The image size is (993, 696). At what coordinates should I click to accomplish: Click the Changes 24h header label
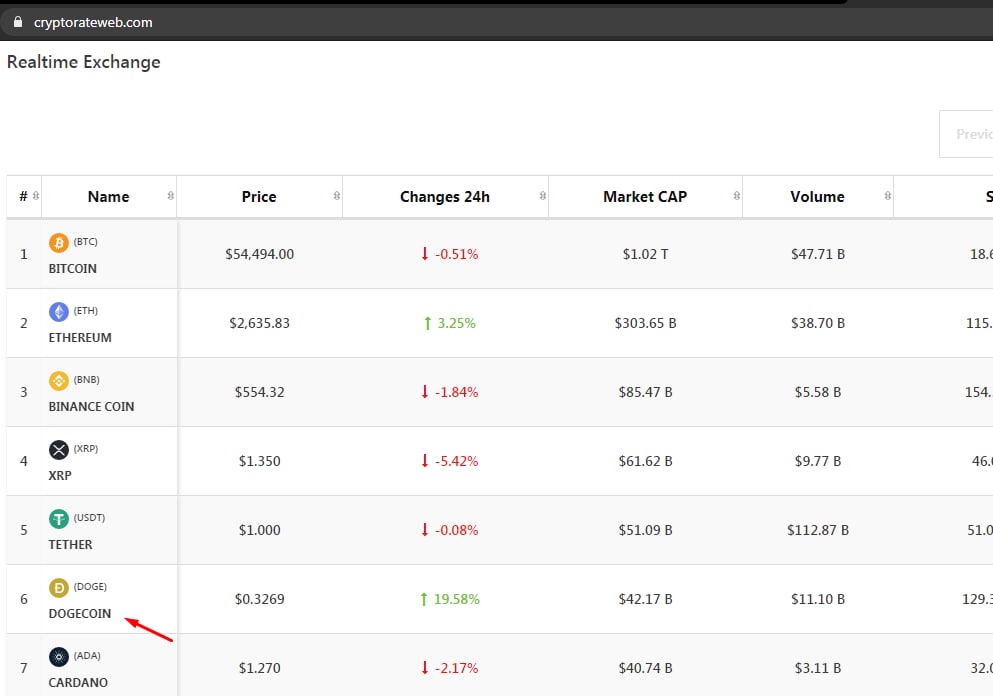tap(445, 197)
